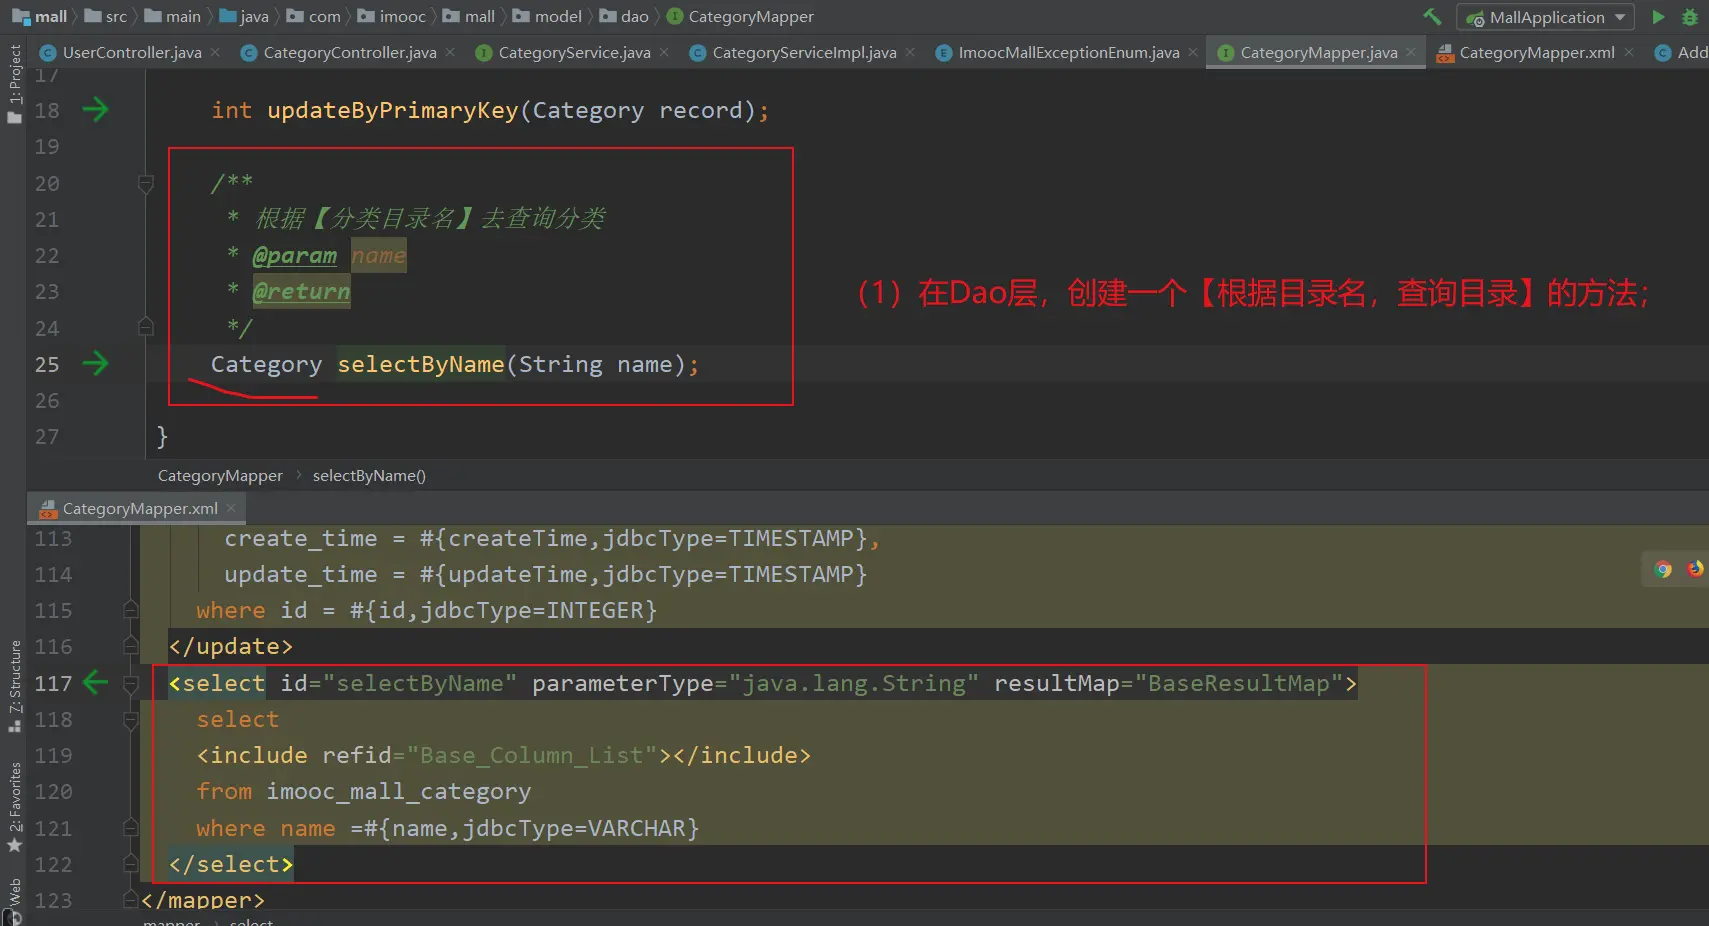Run MallApplication with the green play icon
The image size is (1709, 926).
click(x=1658, y=17)
